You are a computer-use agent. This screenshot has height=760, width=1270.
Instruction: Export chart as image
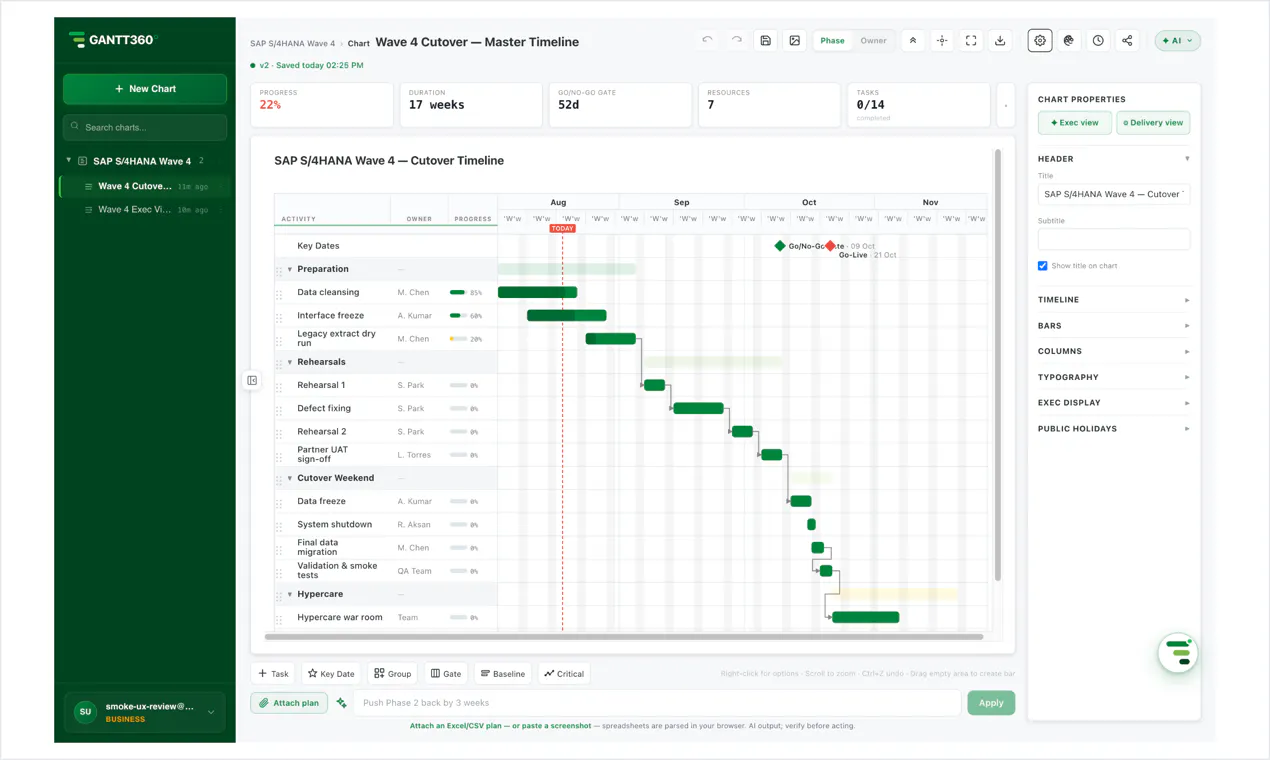point(794,41)
